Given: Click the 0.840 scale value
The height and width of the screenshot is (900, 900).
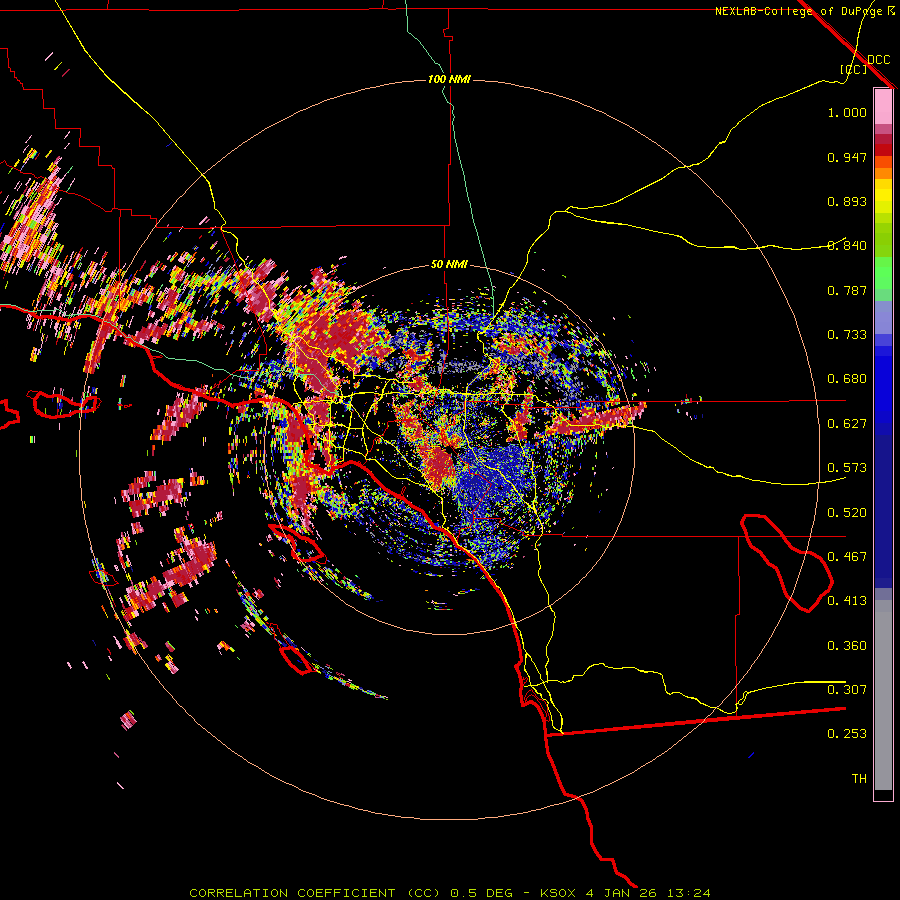Looking at the screenshot, I should pos(847,246).
